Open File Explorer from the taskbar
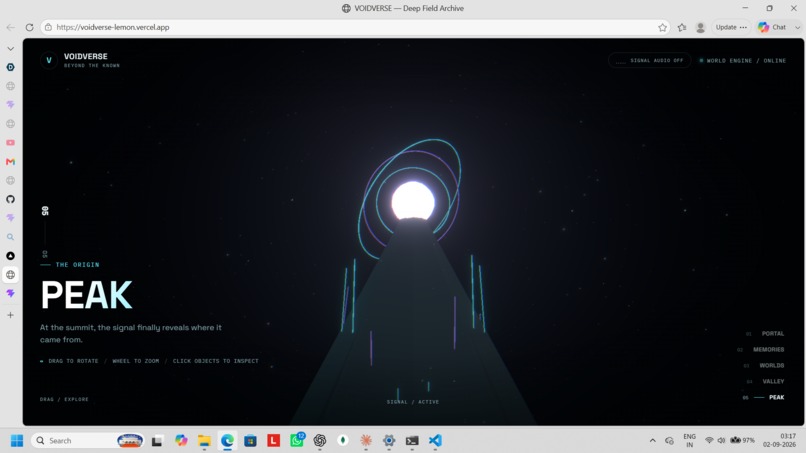Image resolution: width=806 pixels, height=453 pixels. [x=204, y=441]
